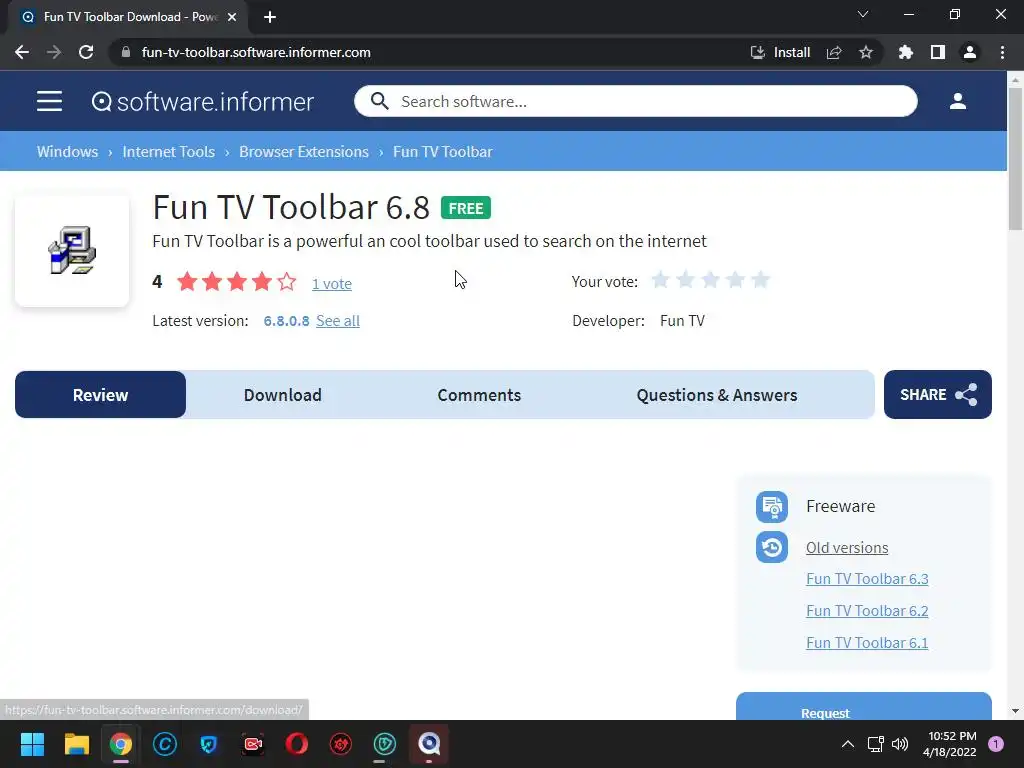
Task: Open volume control in system tray
Action: point(900,744)
